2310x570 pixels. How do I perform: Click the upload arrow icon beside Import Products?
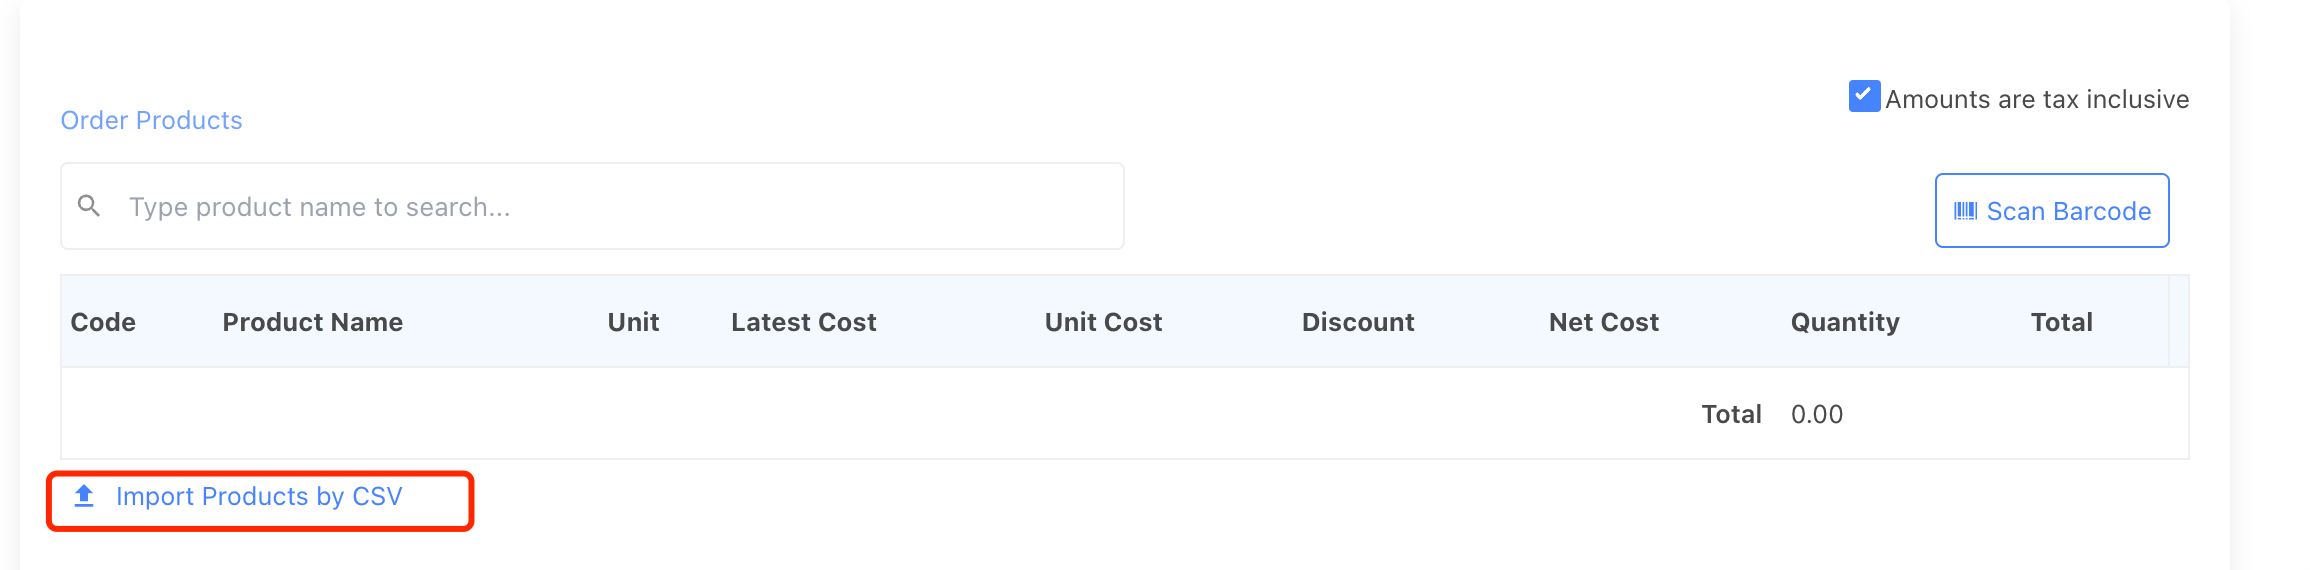tap(85, 496)
